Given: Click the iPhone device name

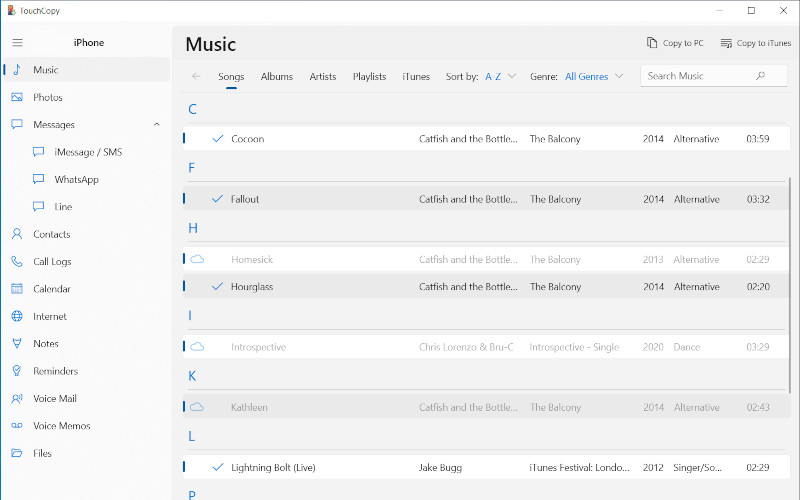Looking at the screenshot, I should [x=89, y=43].
